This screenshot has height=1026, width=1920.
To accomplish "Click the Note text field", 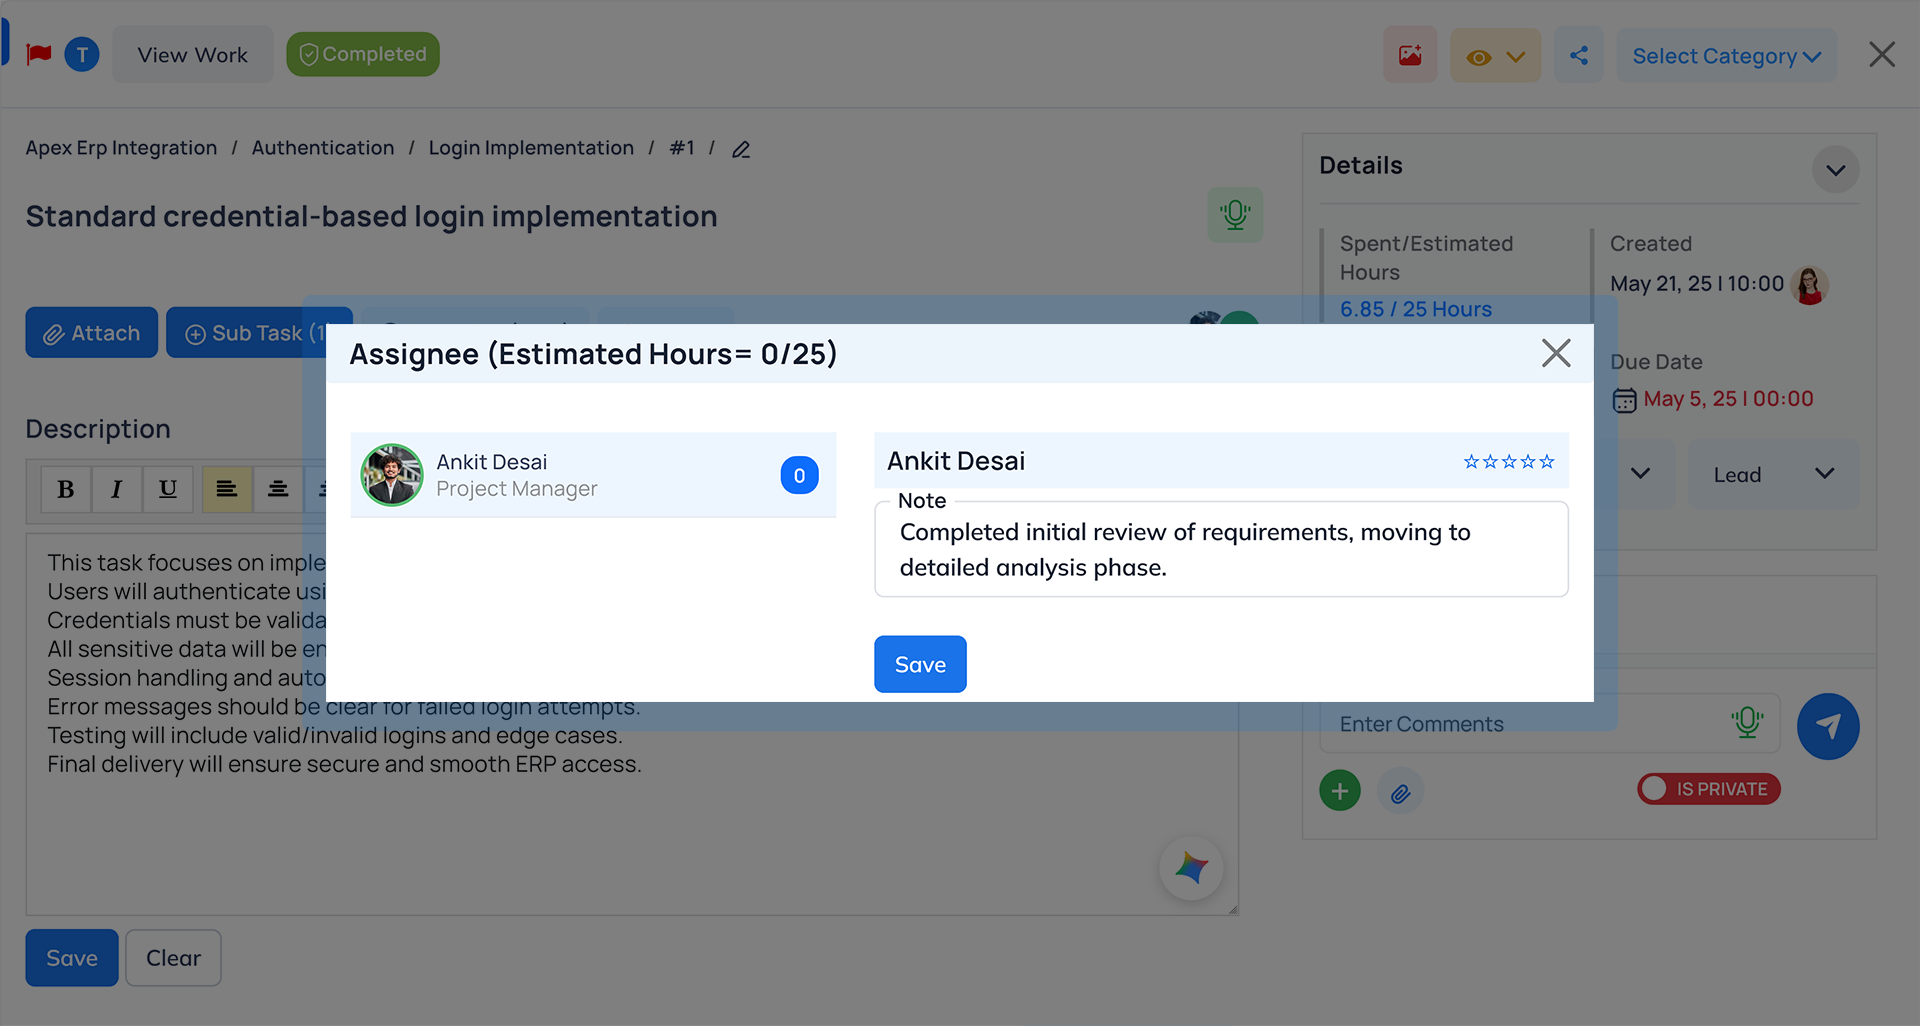I will click(1220, 550).
